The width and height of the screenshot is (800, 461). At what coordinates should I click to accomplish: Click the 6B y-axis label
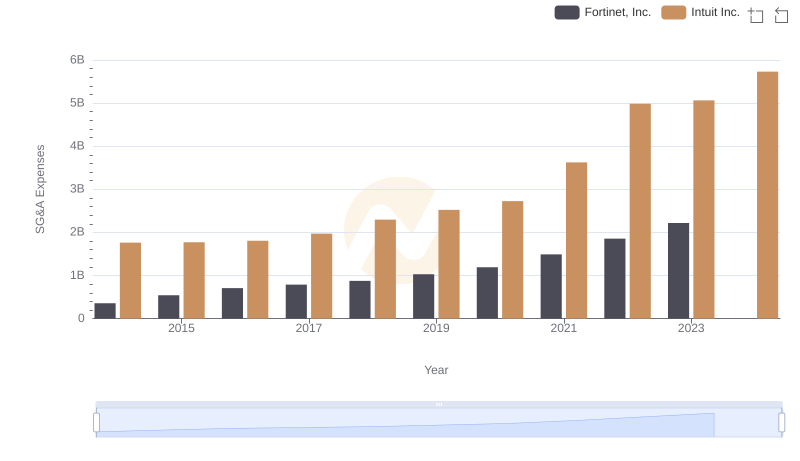pos(77,60)
